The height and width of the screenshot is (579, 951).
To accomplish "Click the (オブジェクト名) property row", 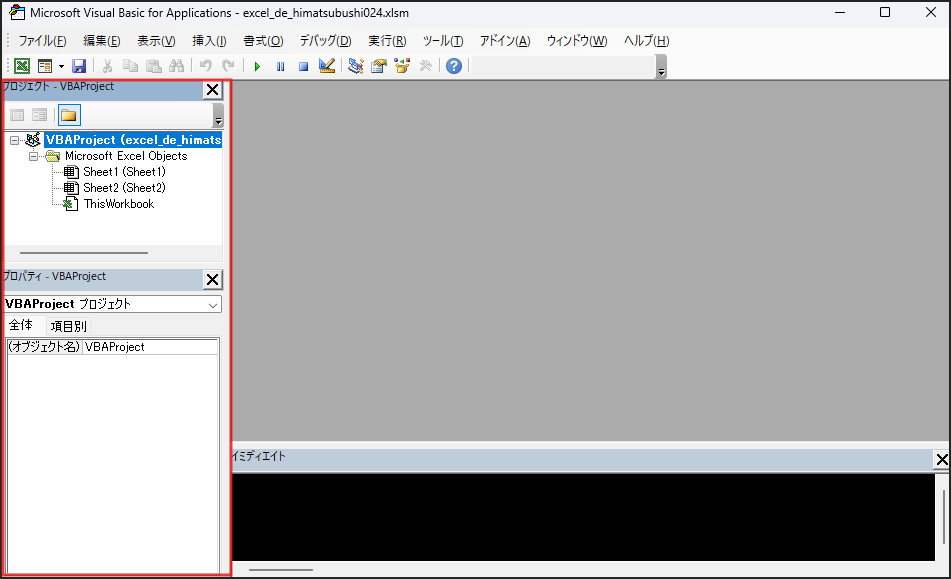I will pos(113,347).
